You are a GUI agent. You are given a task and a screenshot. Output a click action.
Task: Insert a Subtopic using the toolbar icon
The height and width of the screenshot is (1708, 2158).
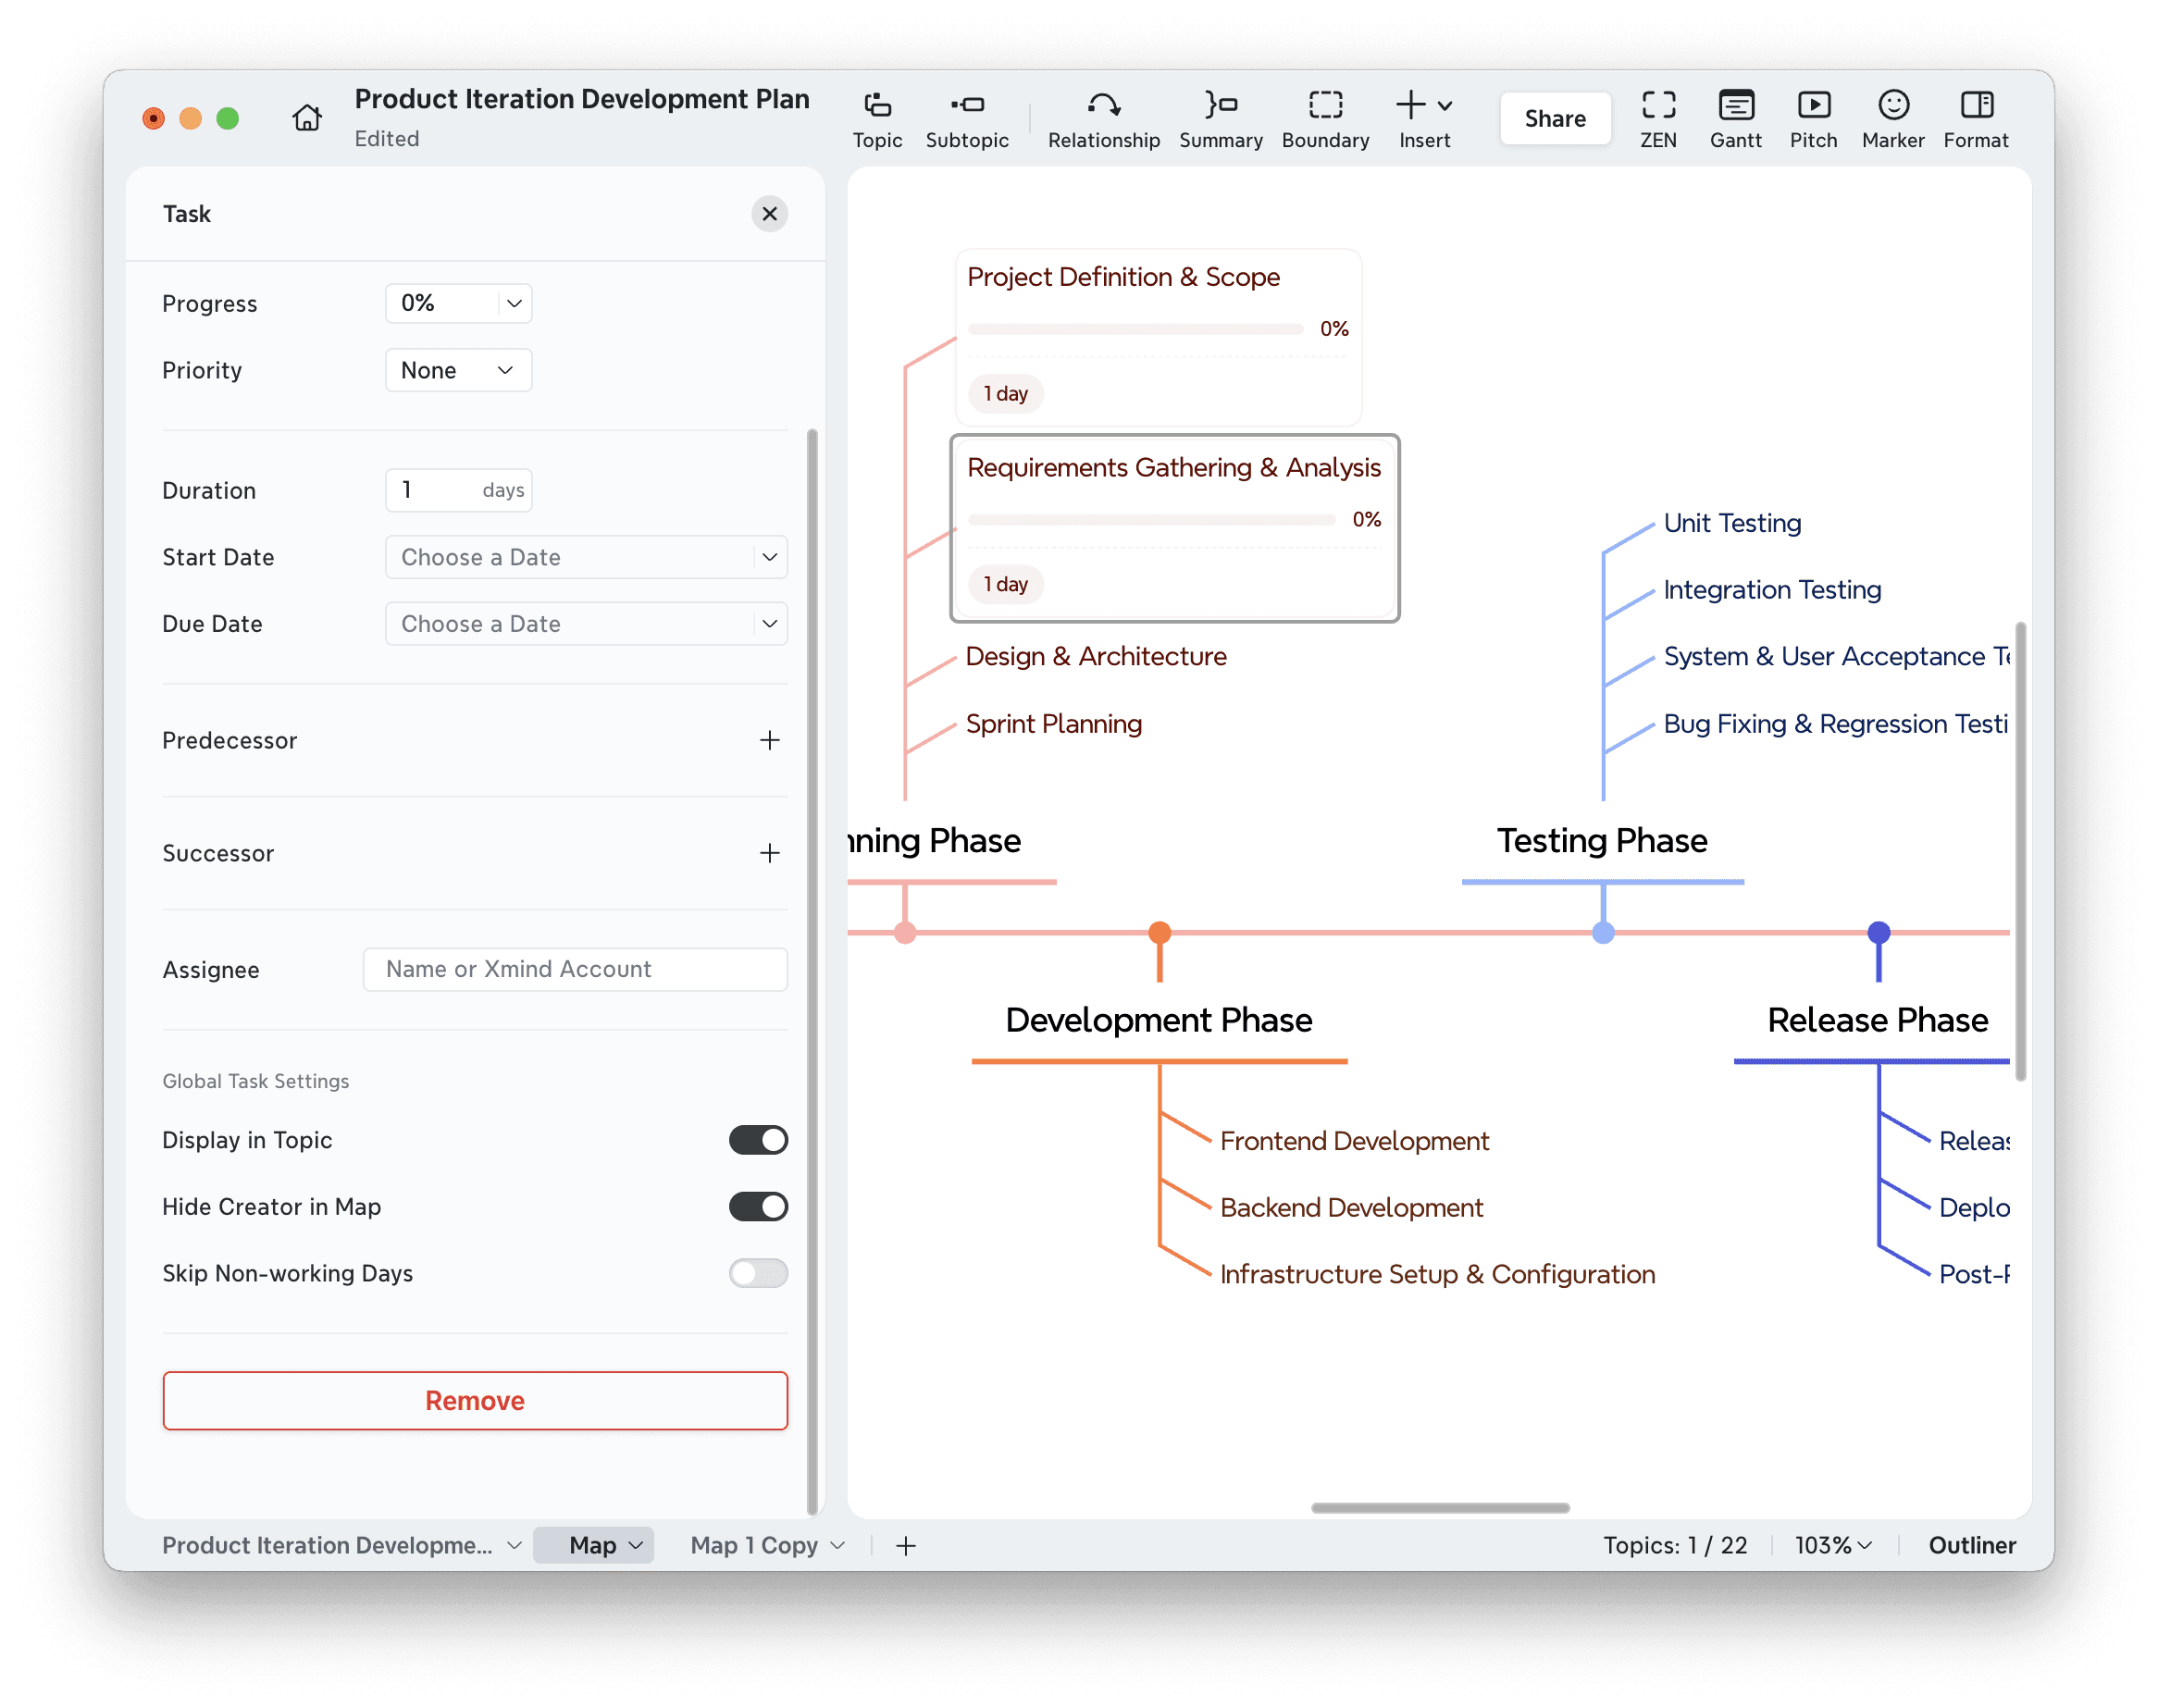[x=966, y=117]
